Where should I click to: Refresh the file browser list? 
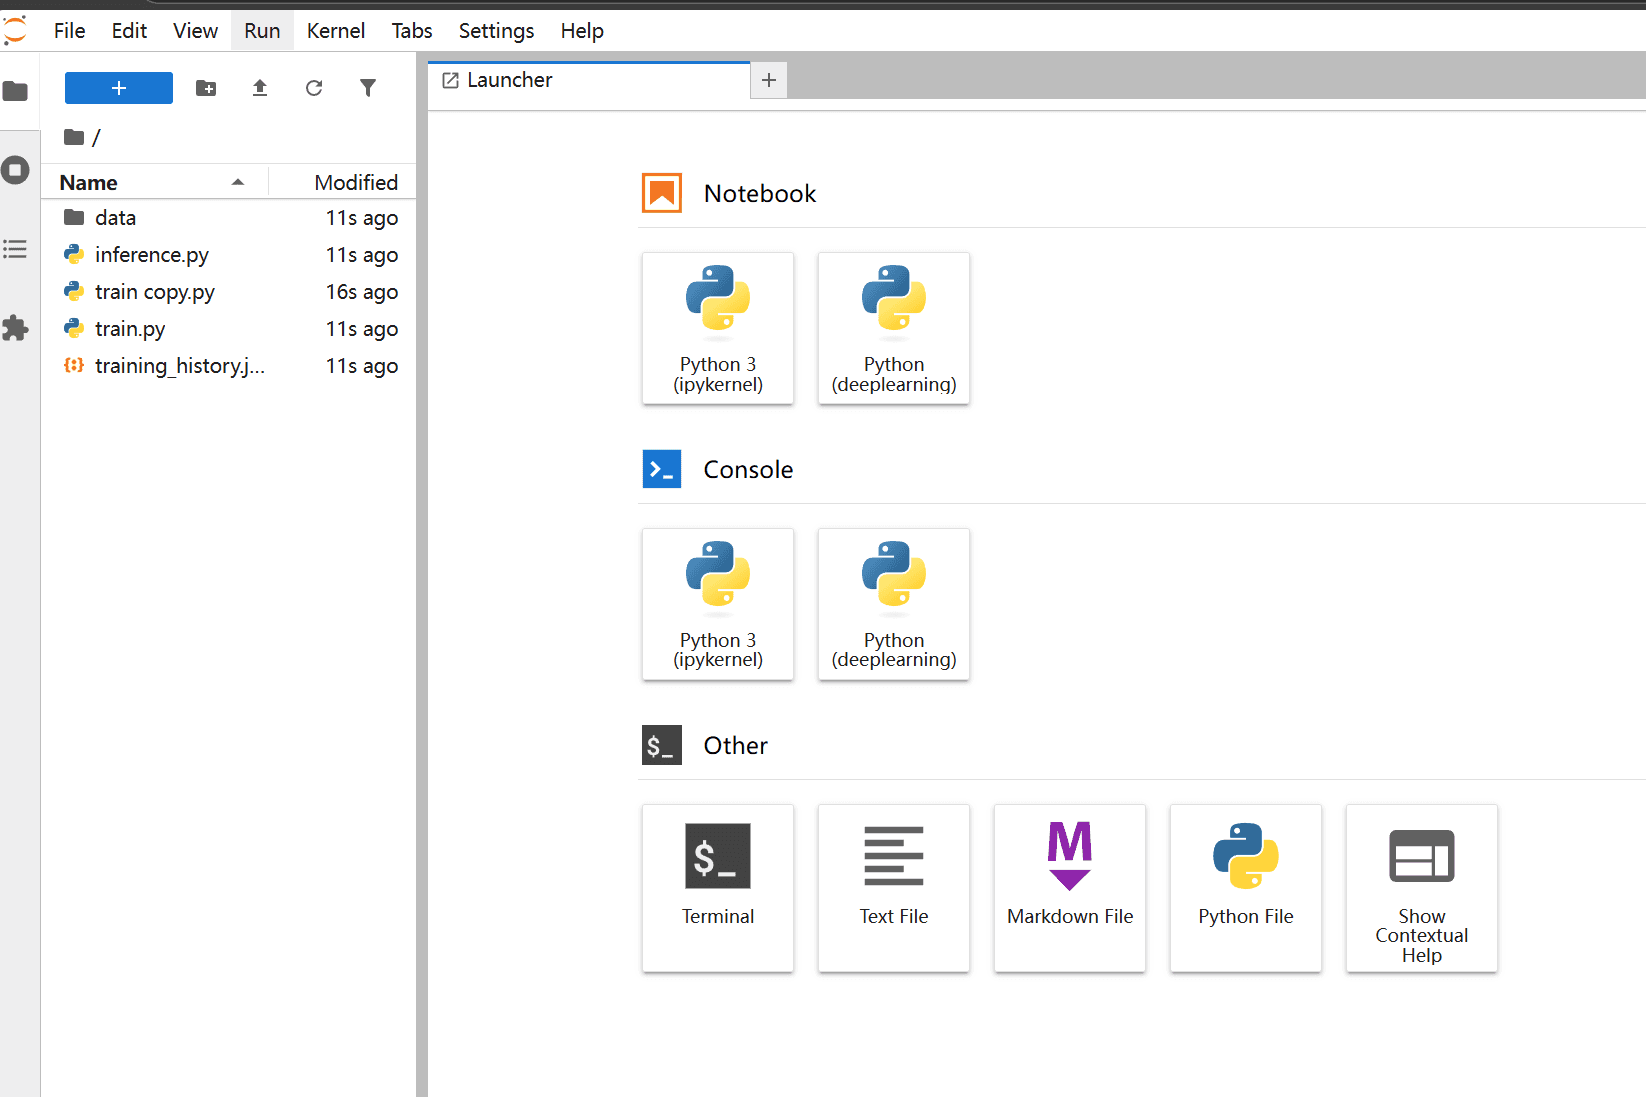coord(314,88)
